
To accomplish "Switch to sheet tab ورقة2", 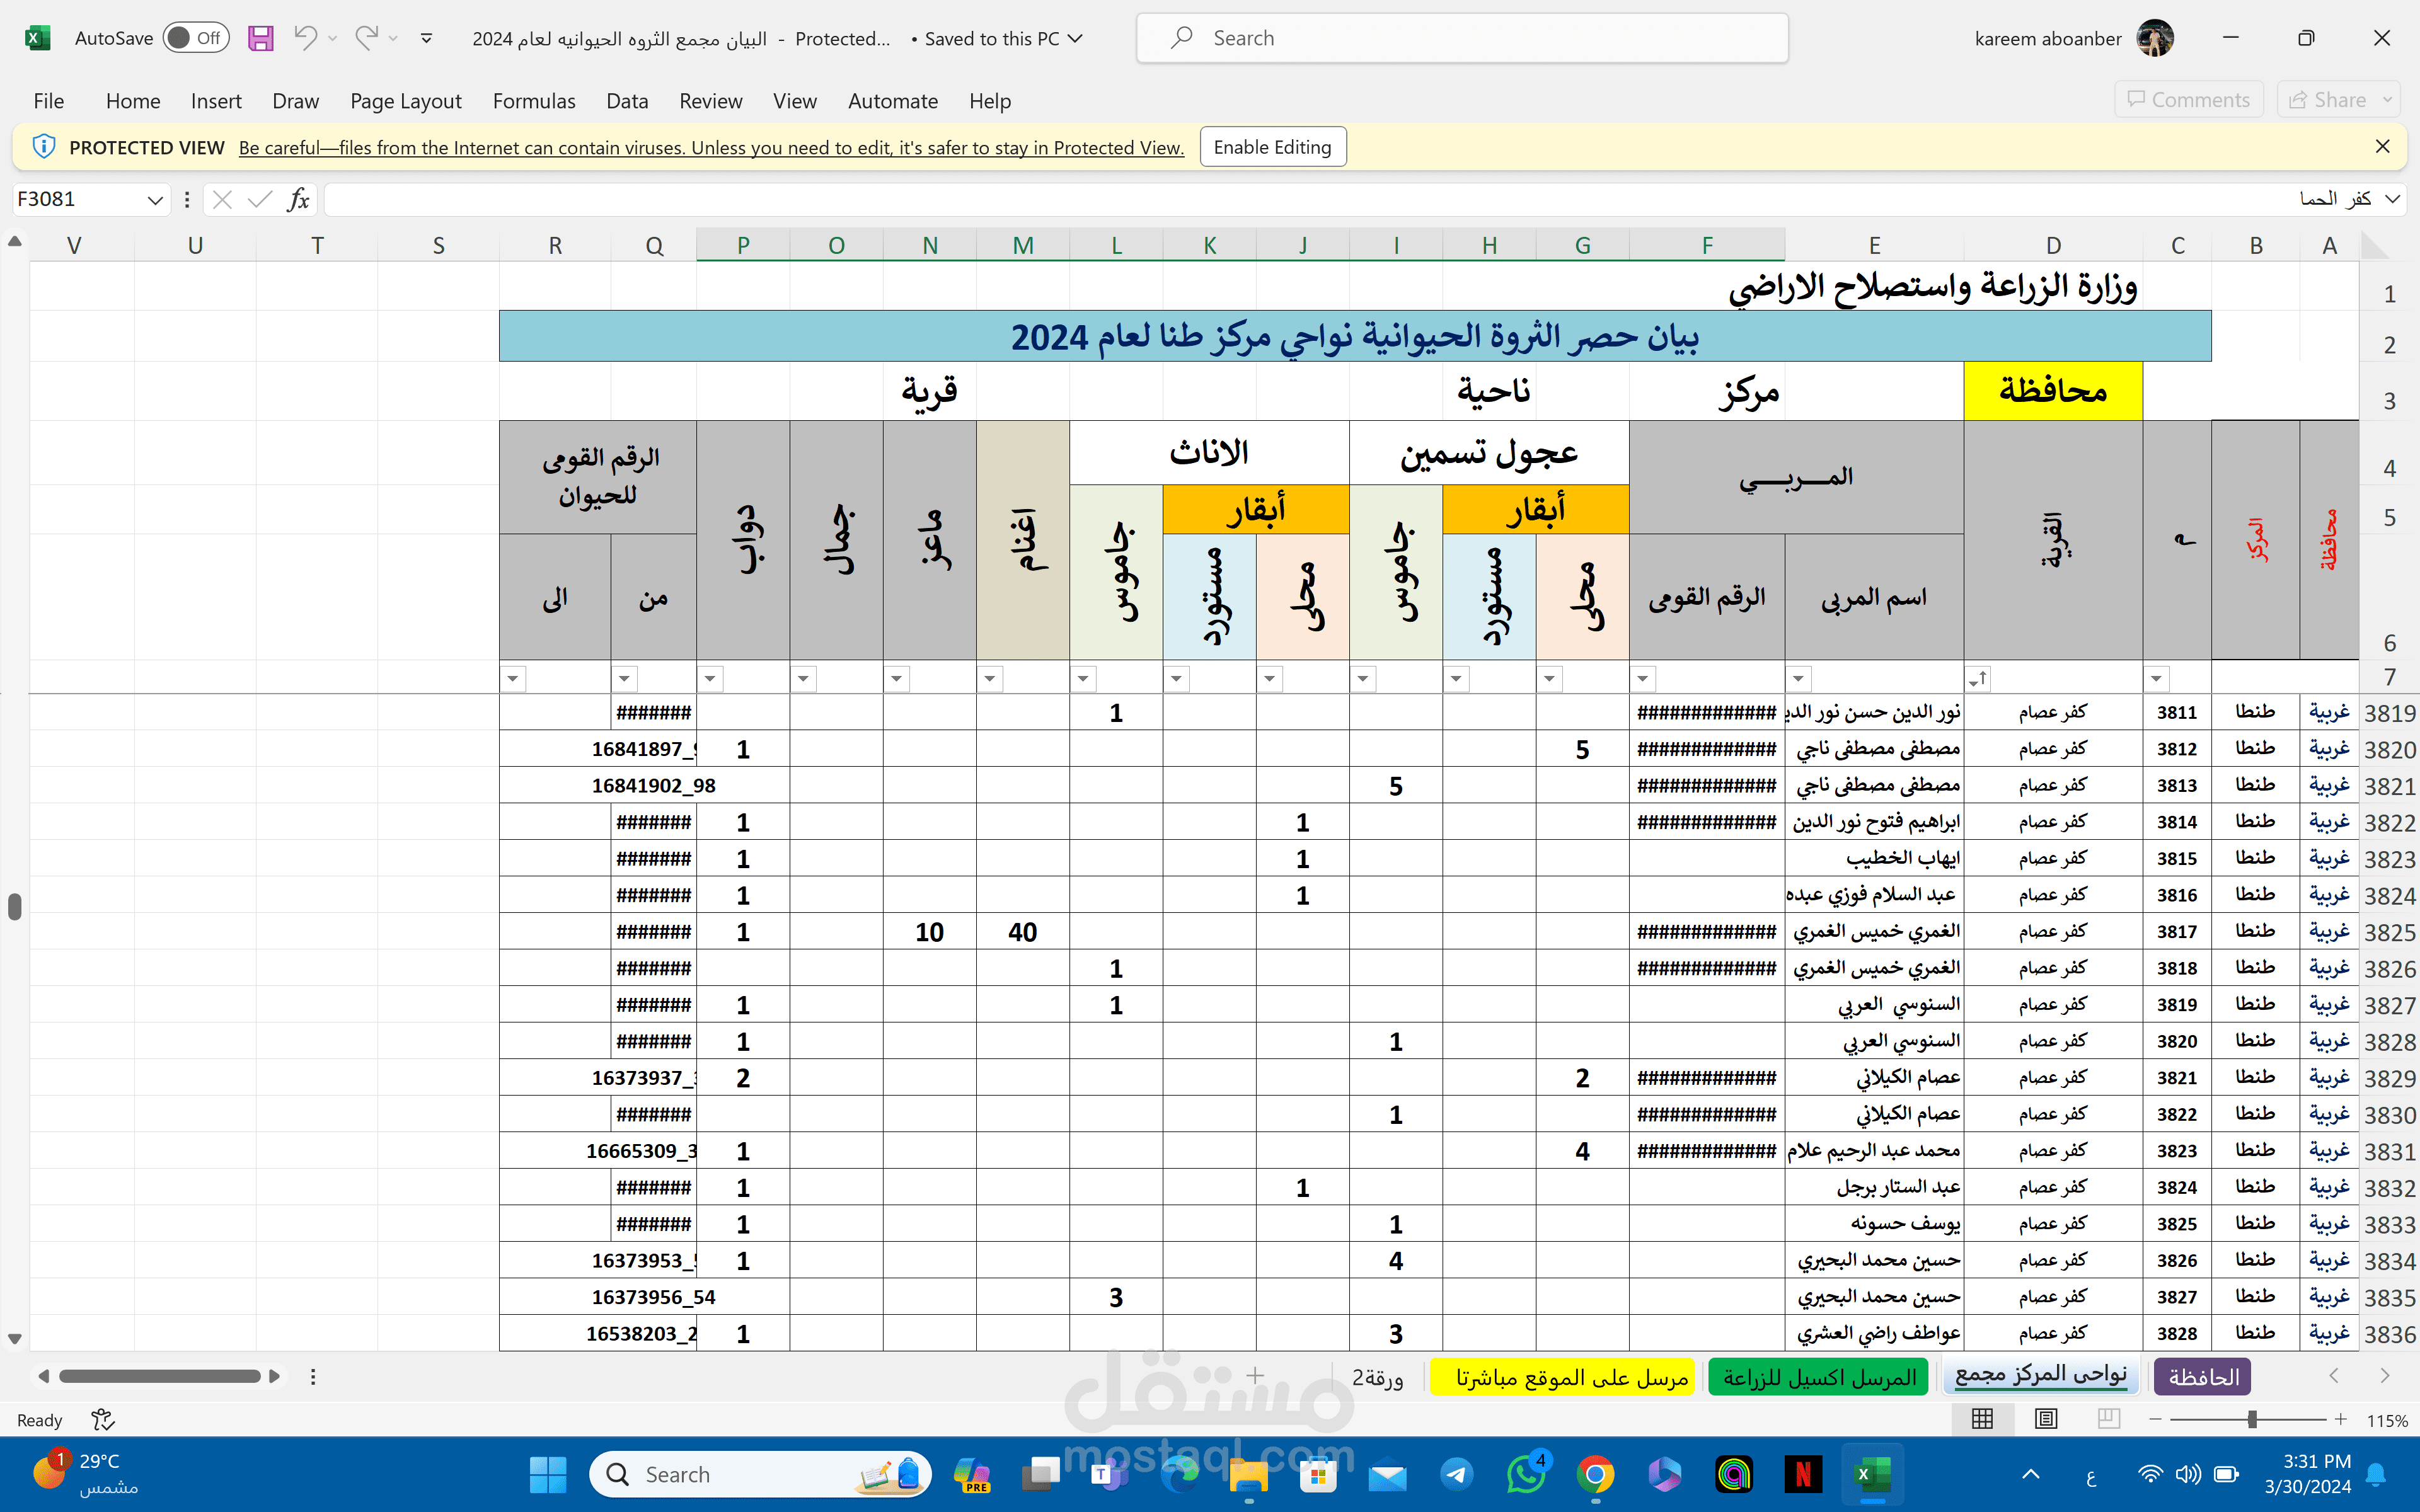I will (1378, 1377).
